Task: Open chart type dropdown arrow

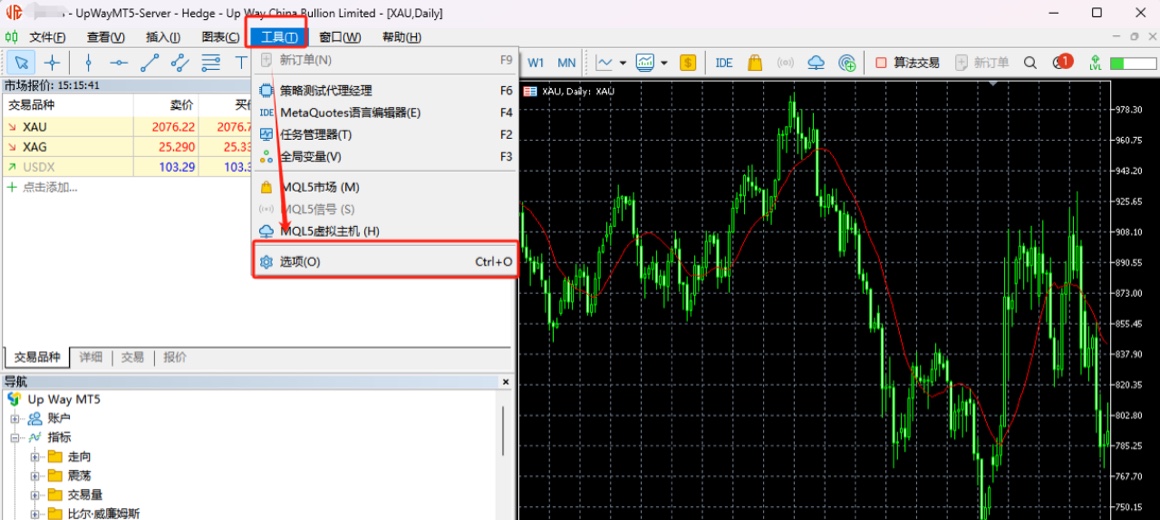Action: click(623, 63)
